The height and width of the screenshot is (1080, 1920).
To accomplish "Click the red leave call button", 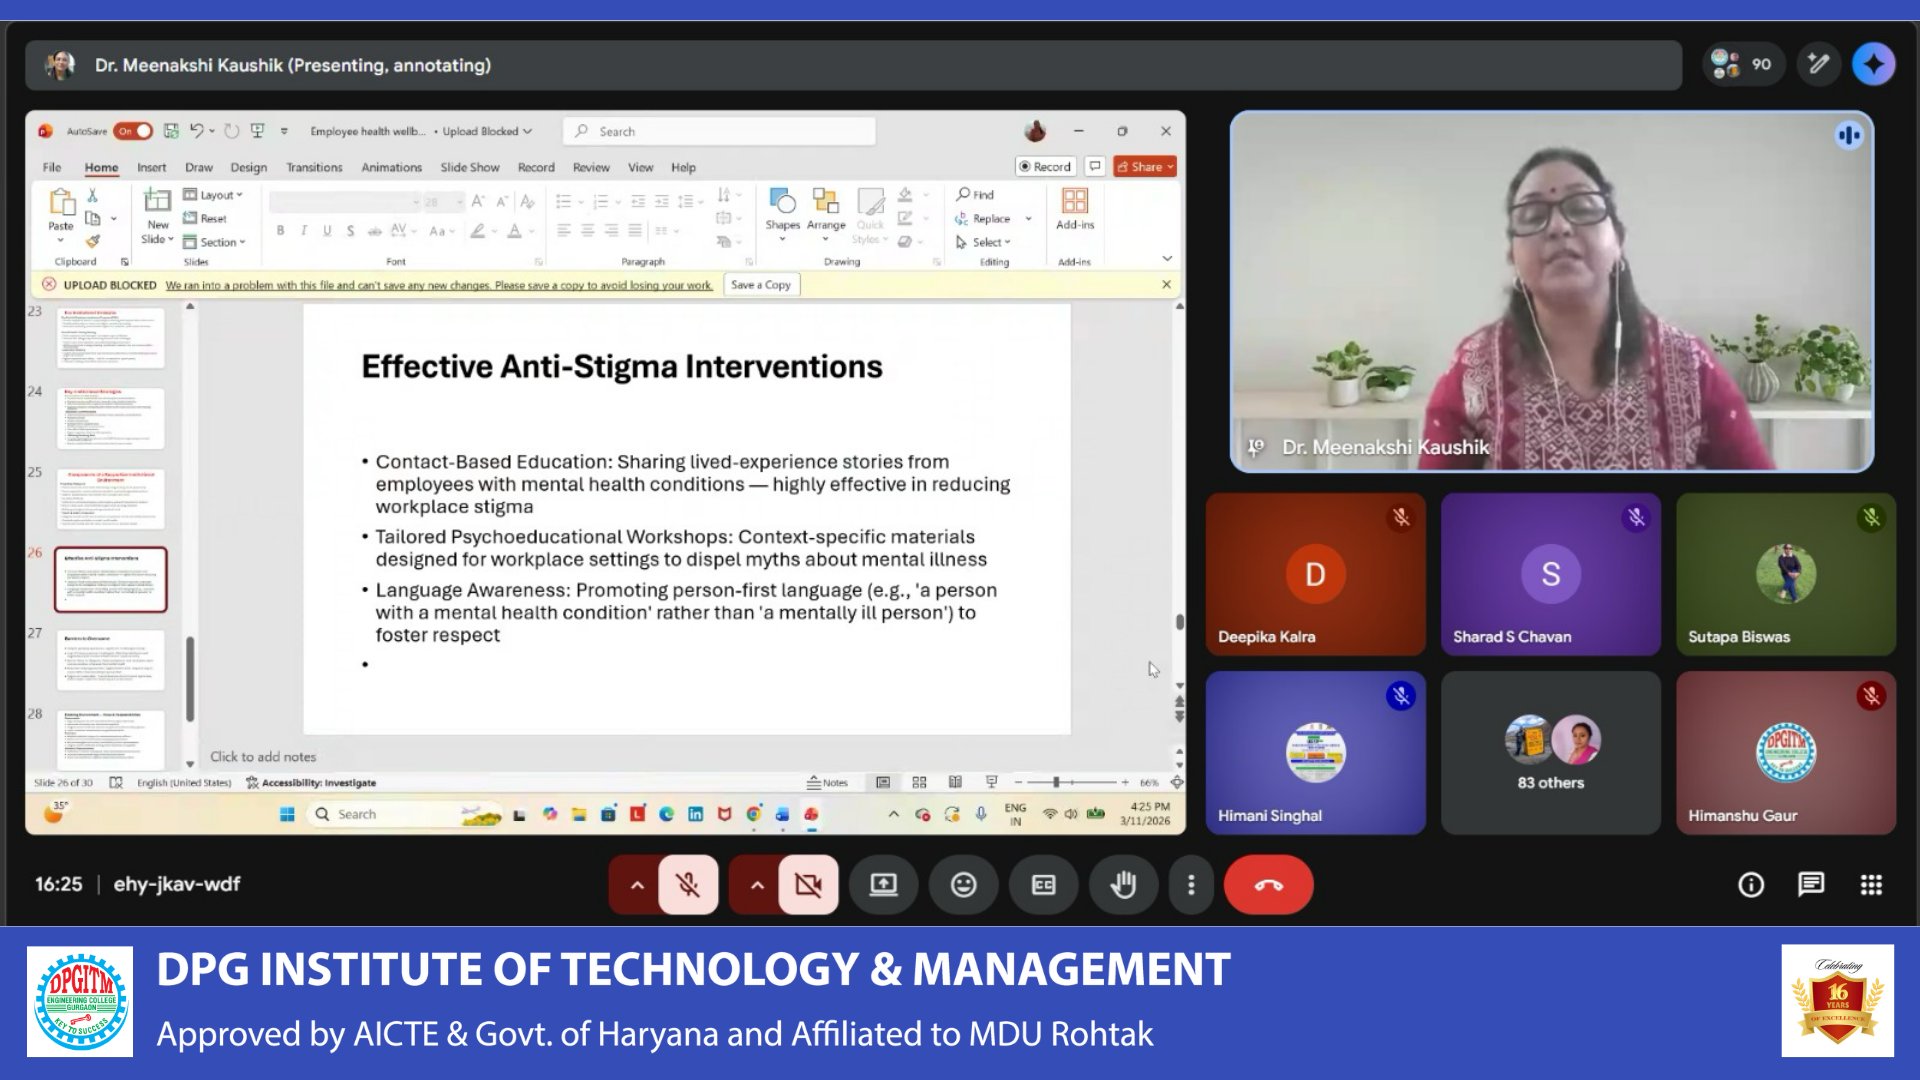I will point(1268,885).
